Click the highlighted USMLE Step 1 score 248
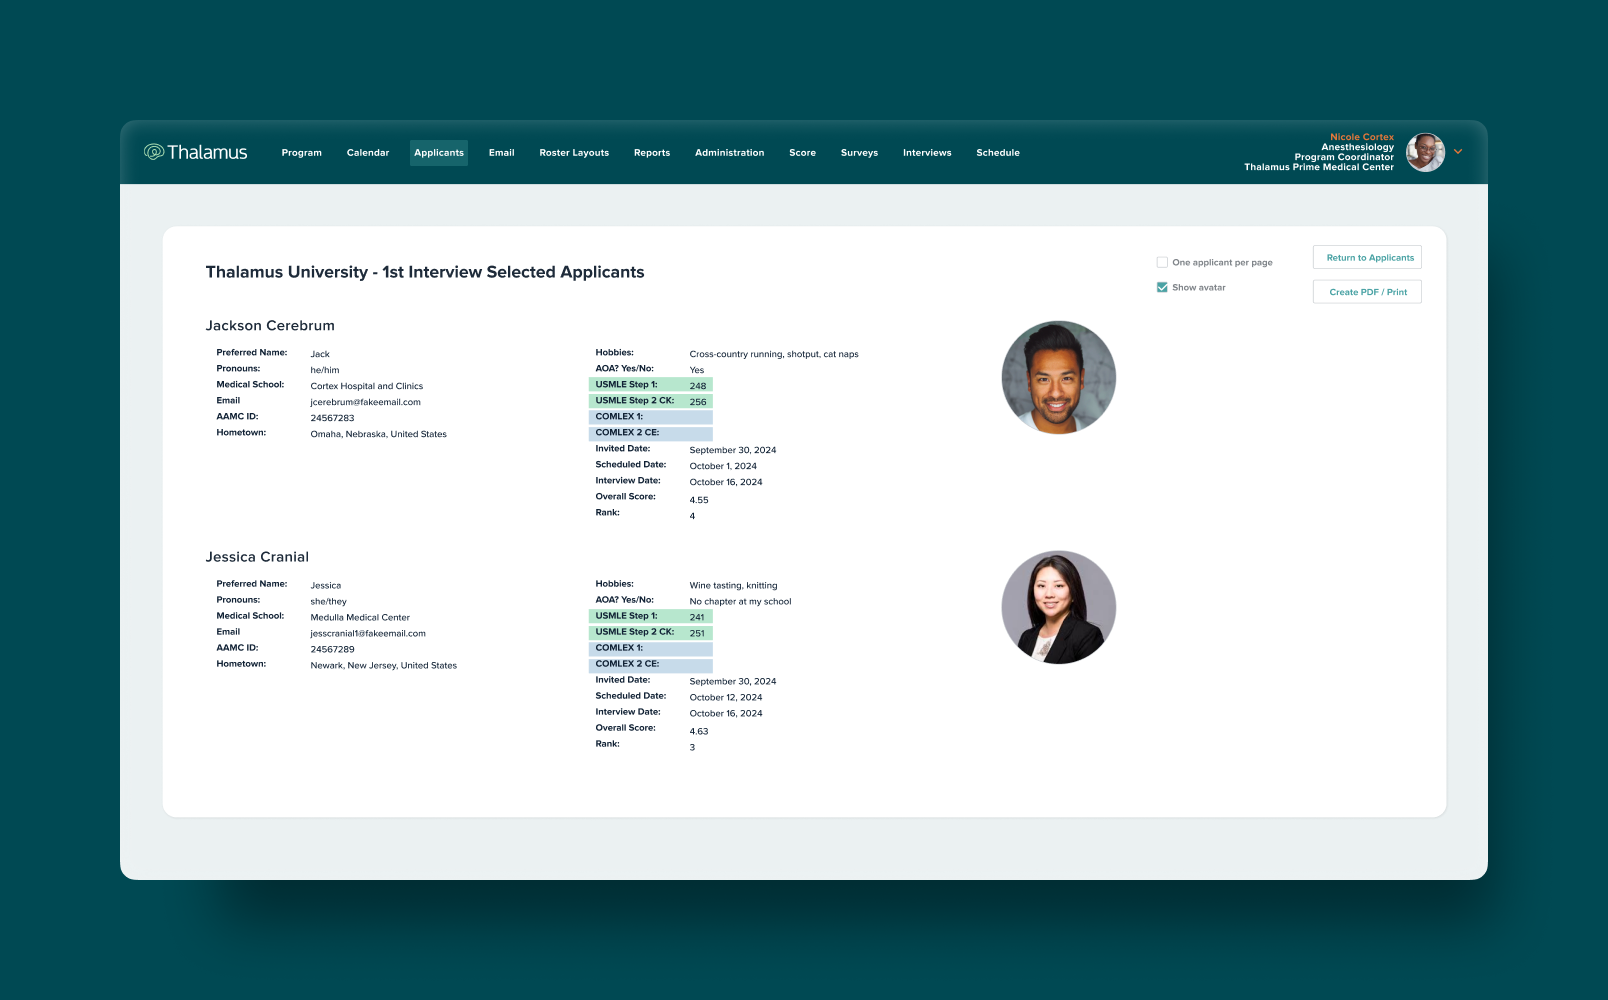The height and width of the screenshot is (1000, 1608). (x=698, y=386)
